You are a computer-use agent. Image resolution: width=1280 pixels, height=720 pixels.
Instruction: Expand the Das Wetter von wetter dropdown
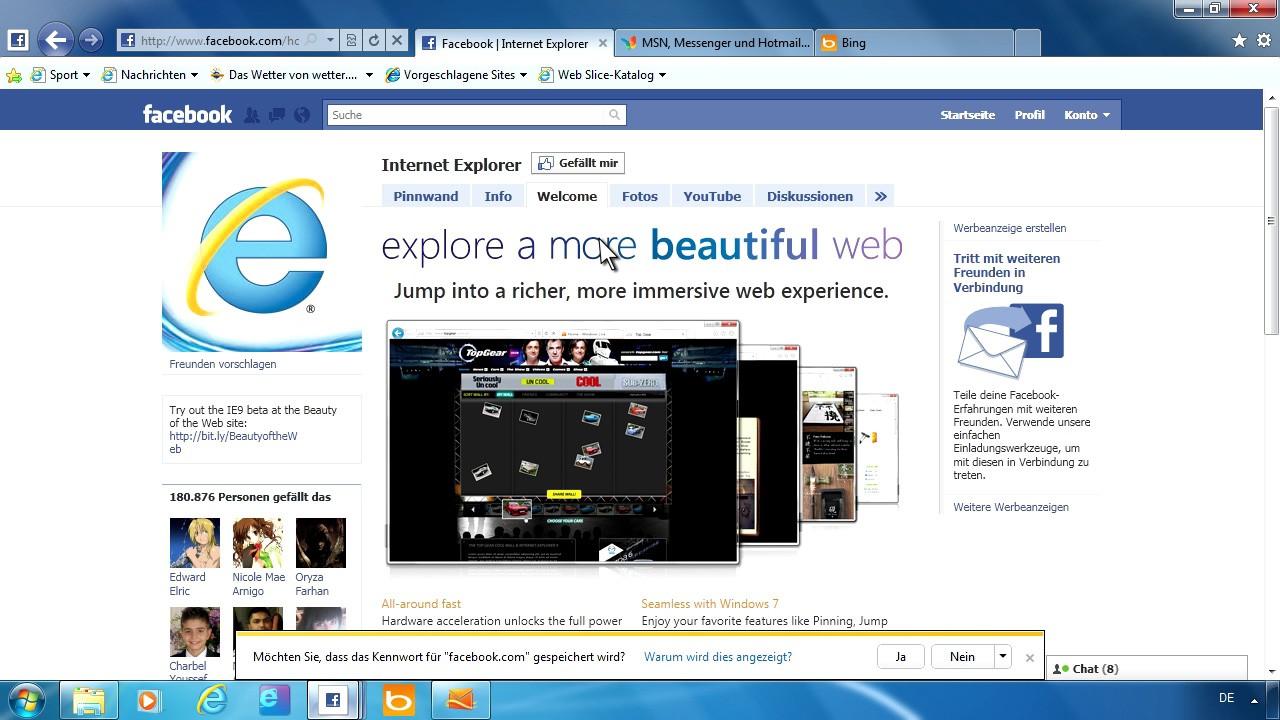[368, 74]
